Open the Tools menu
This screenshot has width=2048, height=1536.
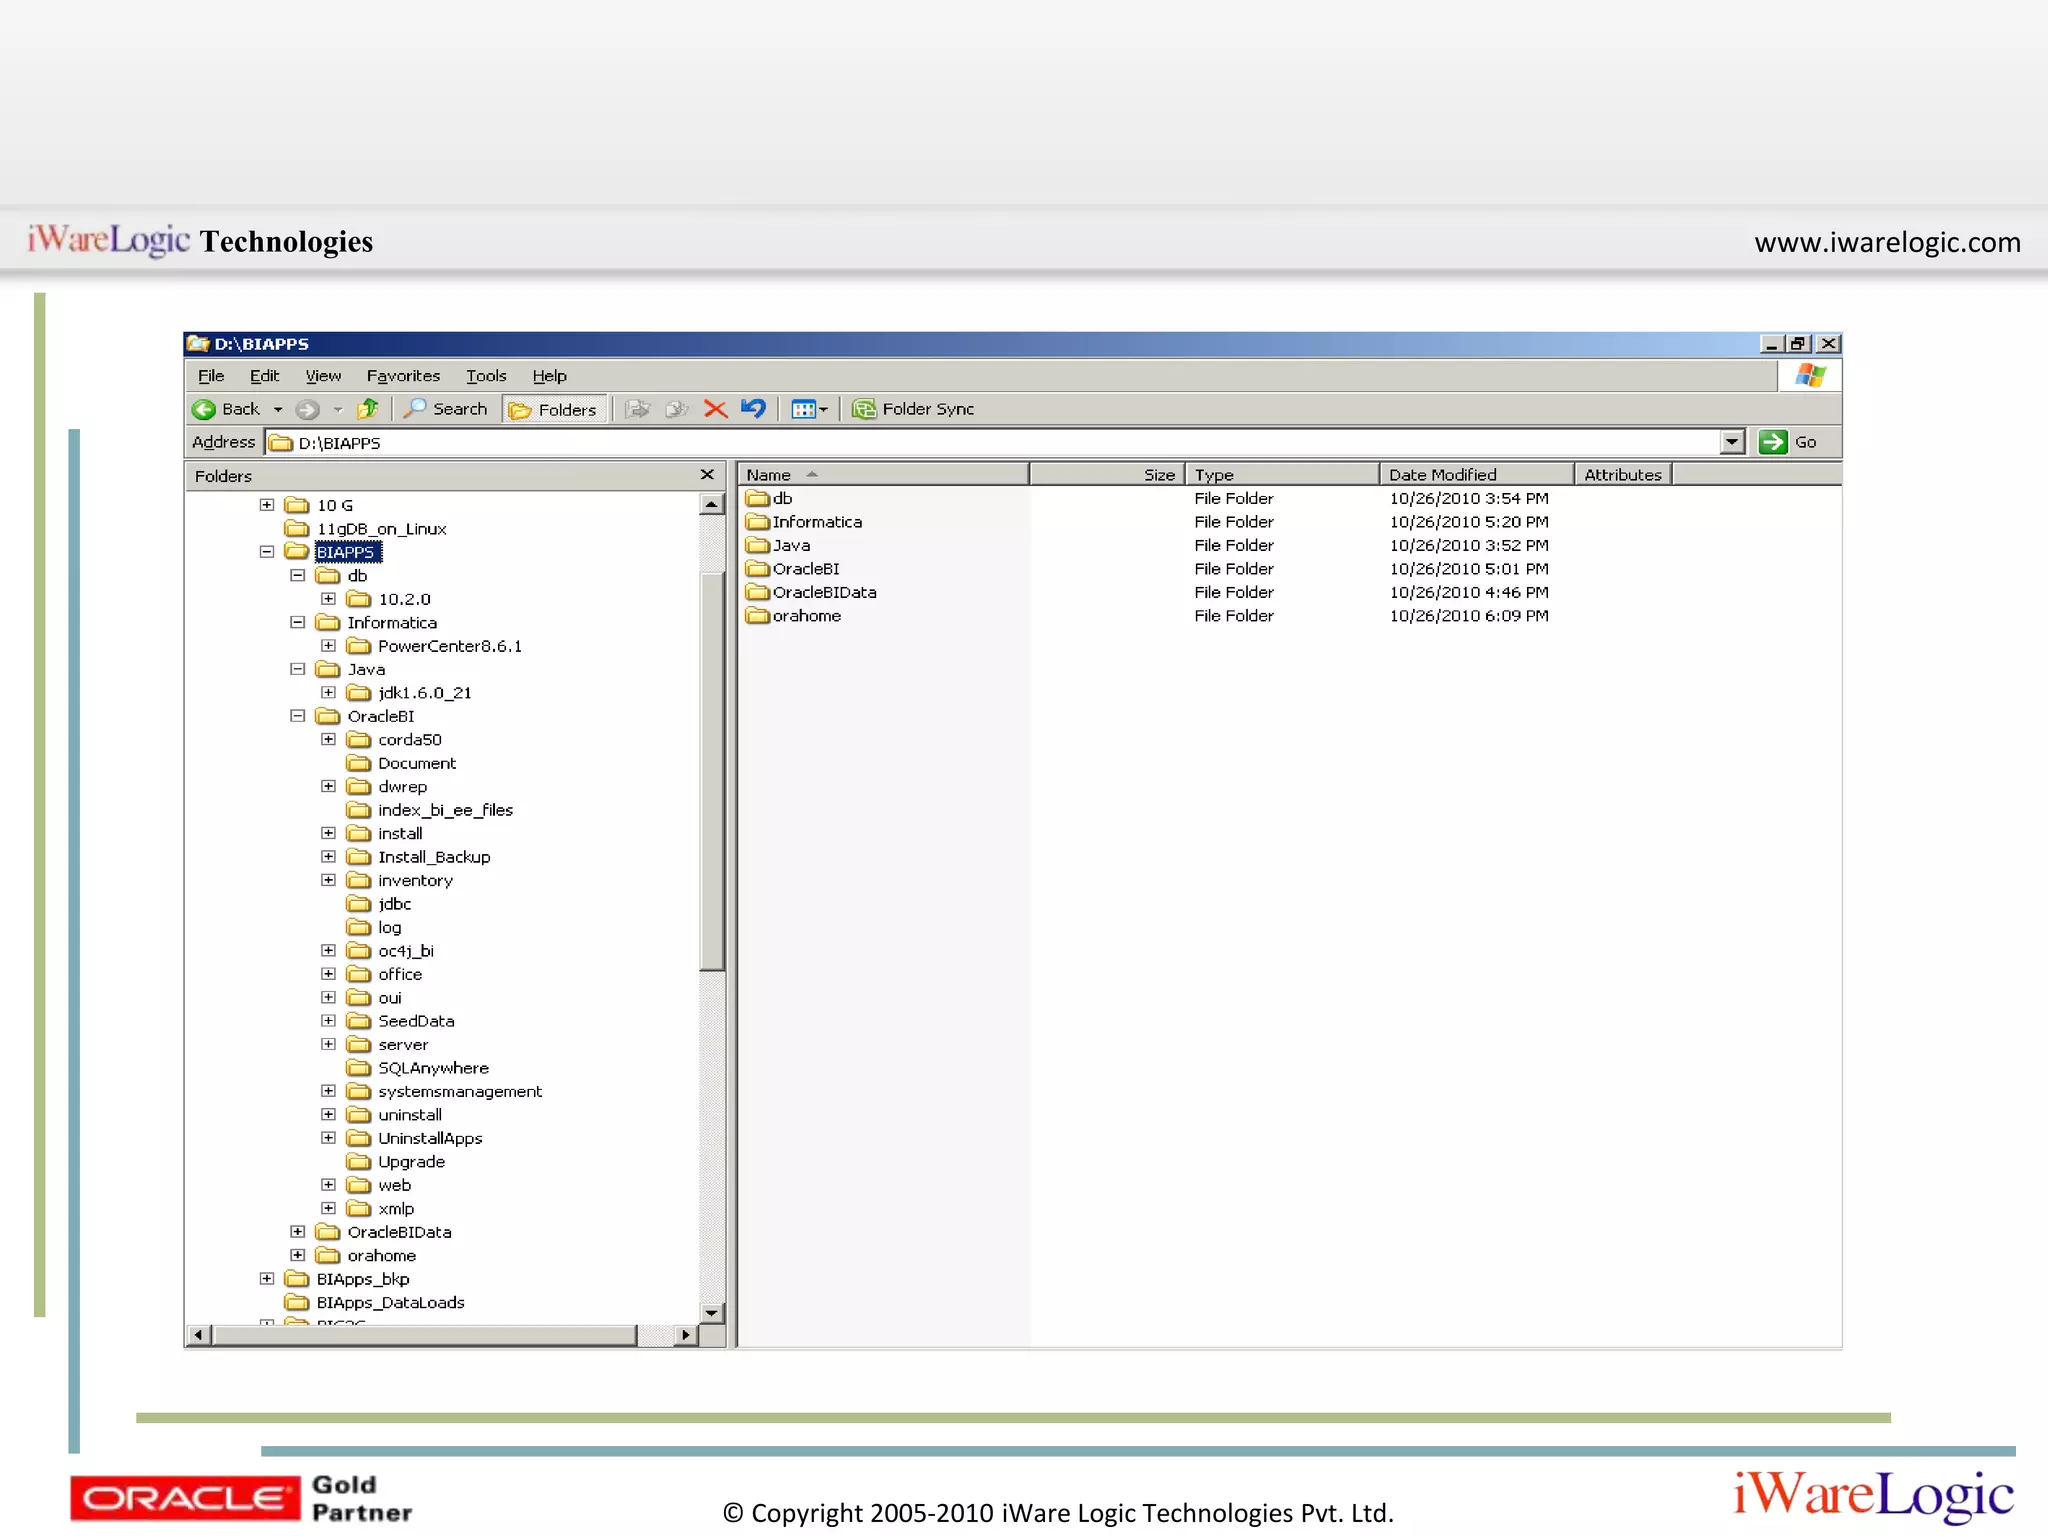click(x=486, y=376)
